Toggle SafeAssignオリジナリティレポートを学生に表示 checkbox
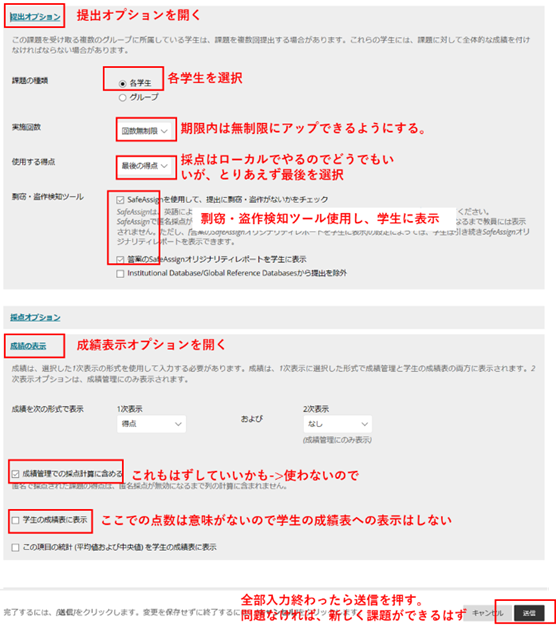Viewport: 556px width, 632px height. [120, 260]
